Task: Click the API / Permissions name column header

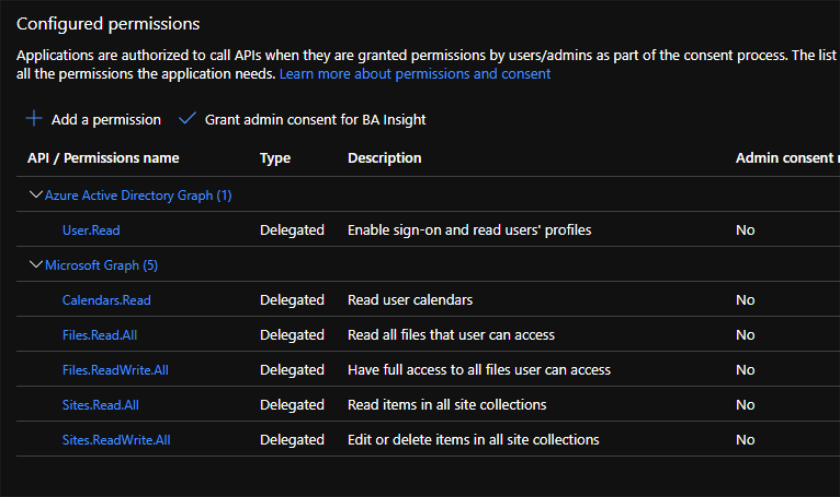Action: (x=103, y=158)
